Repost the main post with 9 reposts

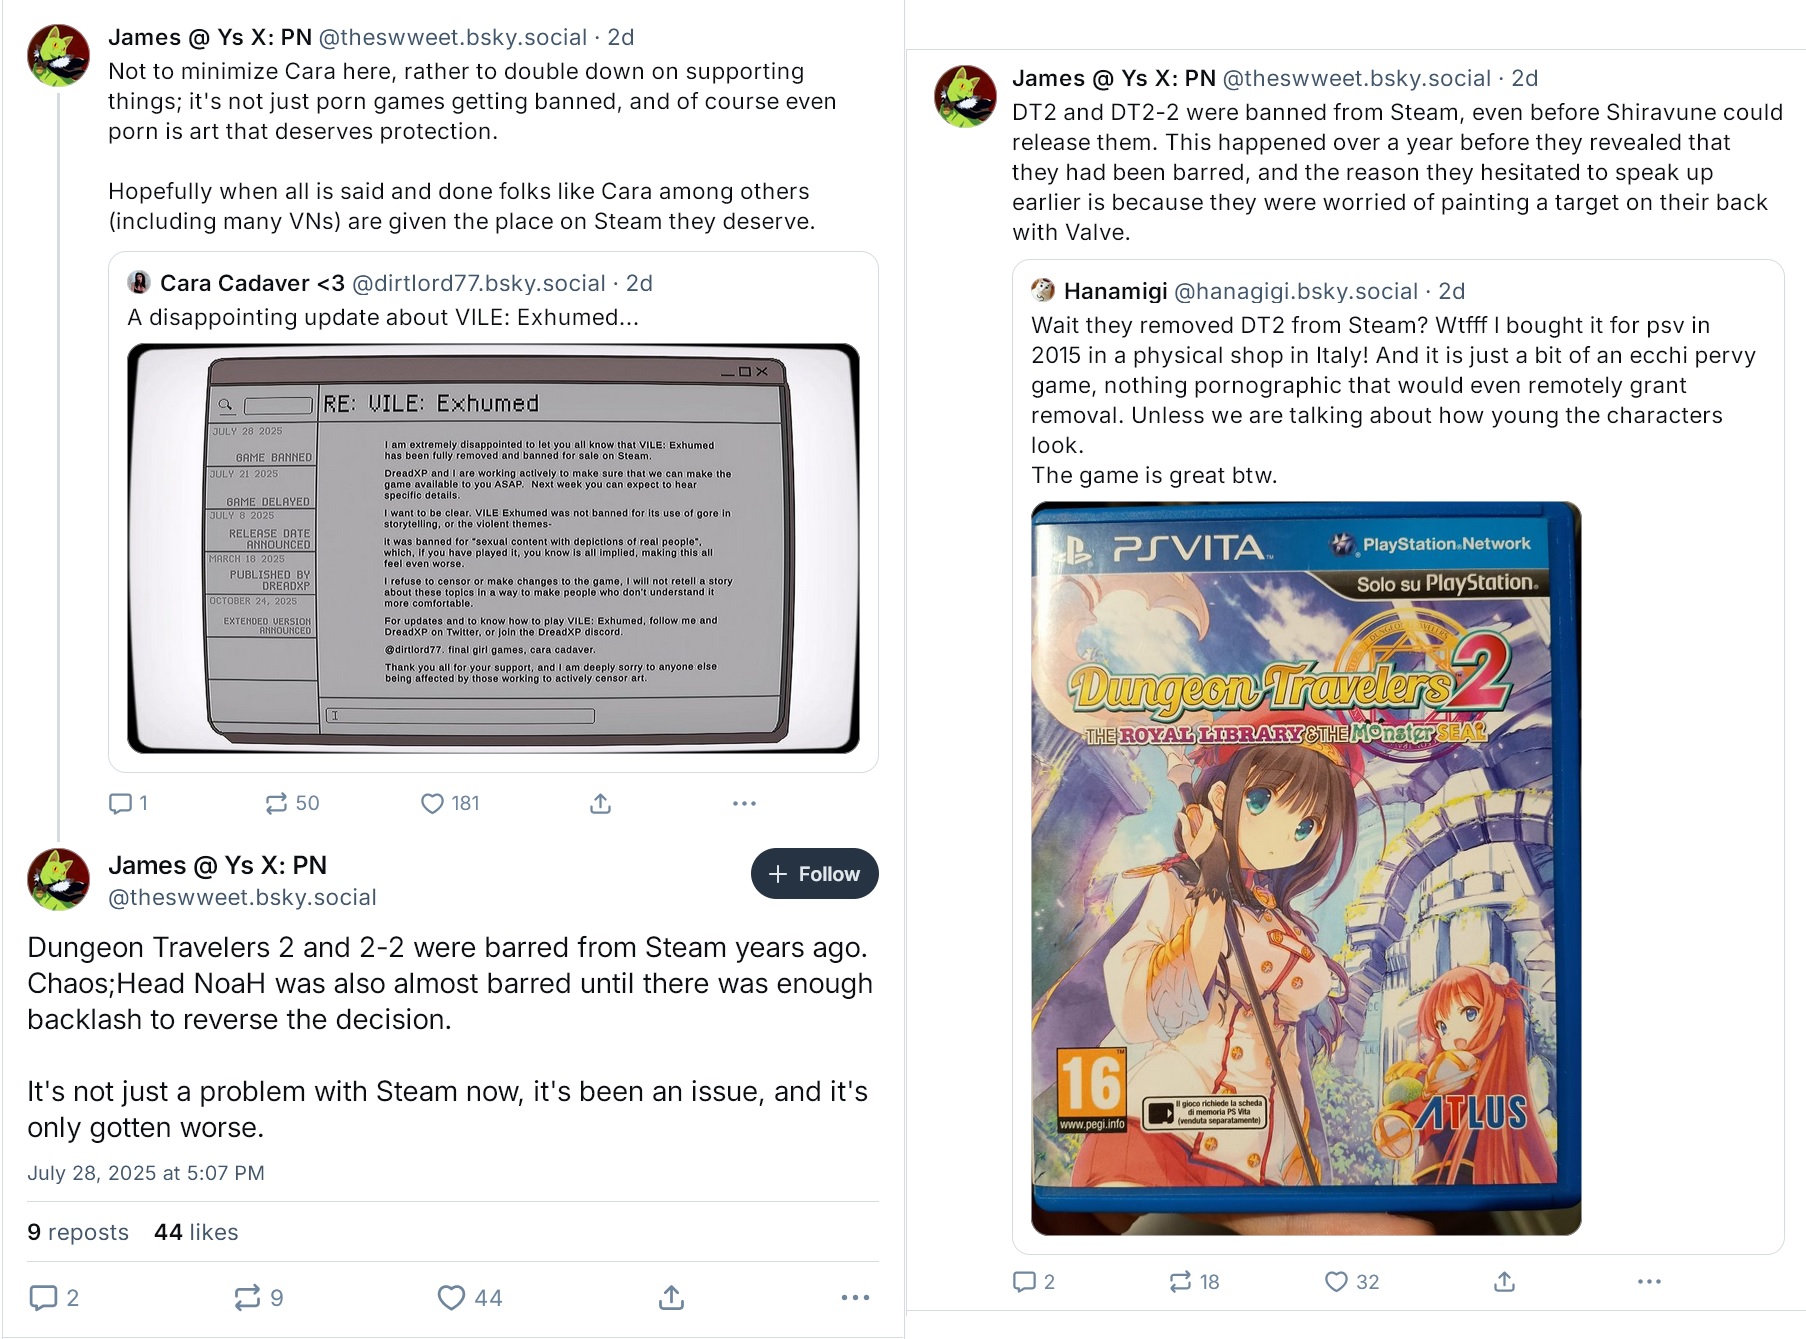(259, 1297)
